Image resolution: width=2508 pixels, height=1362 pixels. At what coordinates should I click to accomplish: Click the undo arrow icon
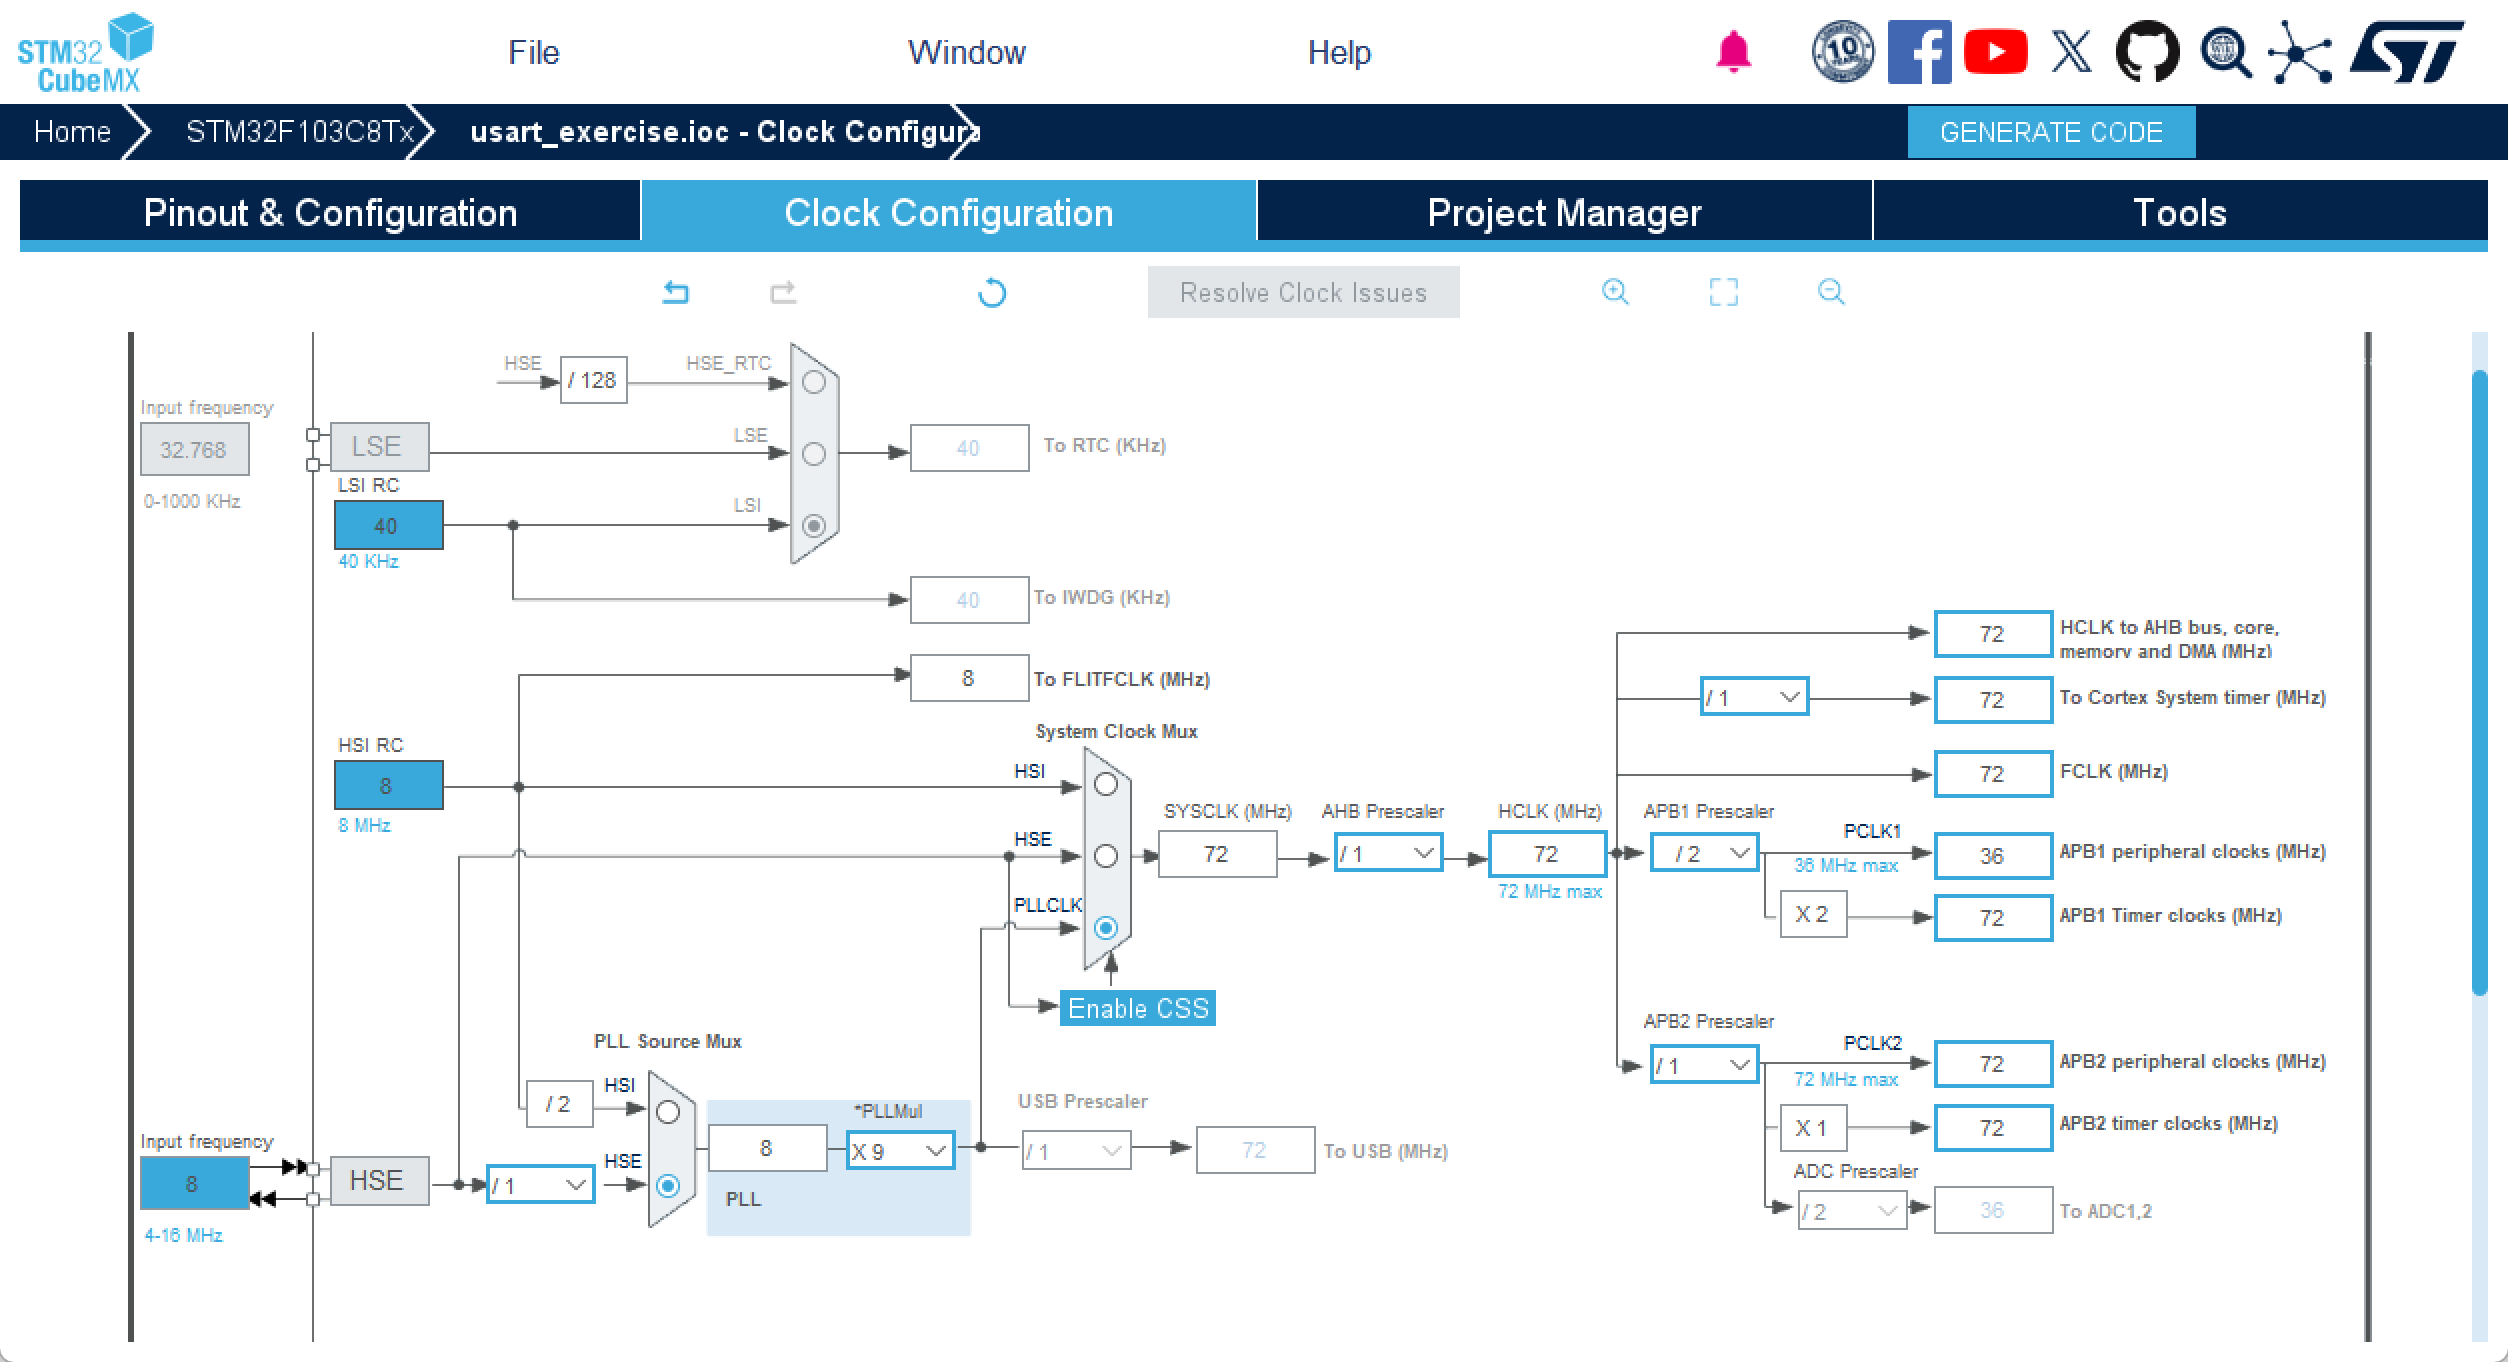(x=676, y=292)
